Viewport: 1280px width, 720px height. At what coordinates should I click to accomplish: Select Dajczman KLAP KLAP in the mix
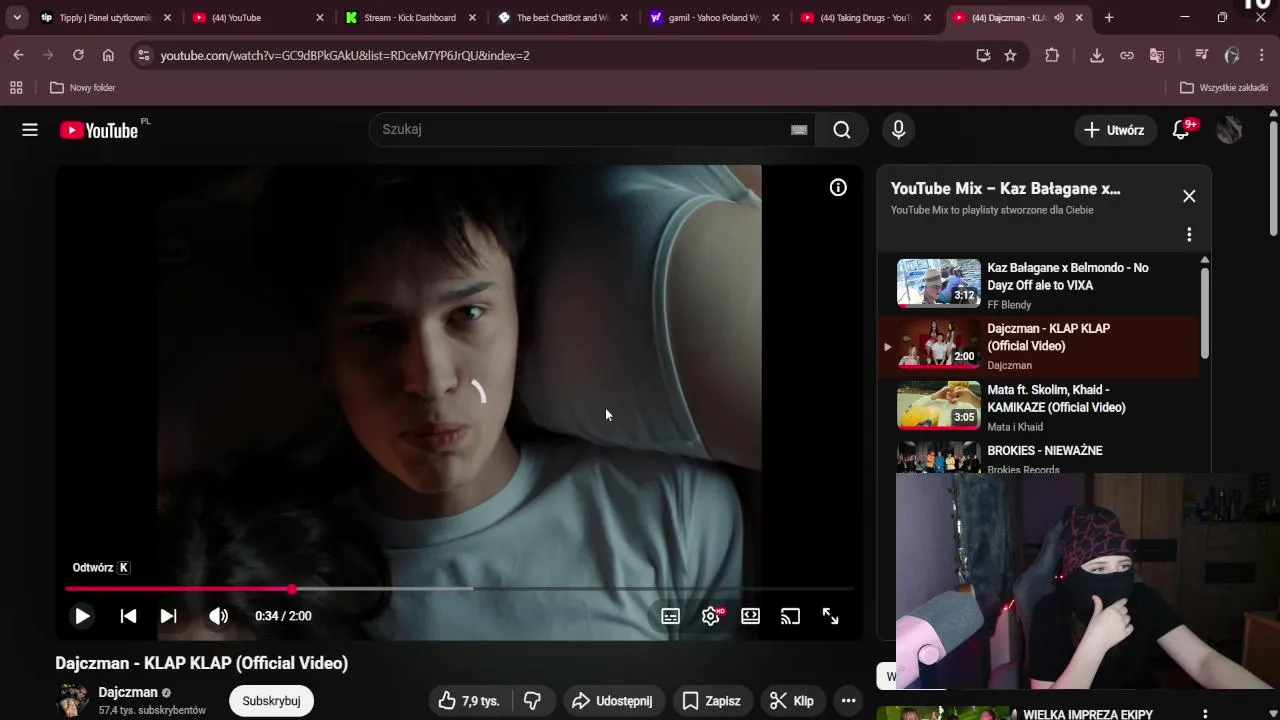point(1038,346)
